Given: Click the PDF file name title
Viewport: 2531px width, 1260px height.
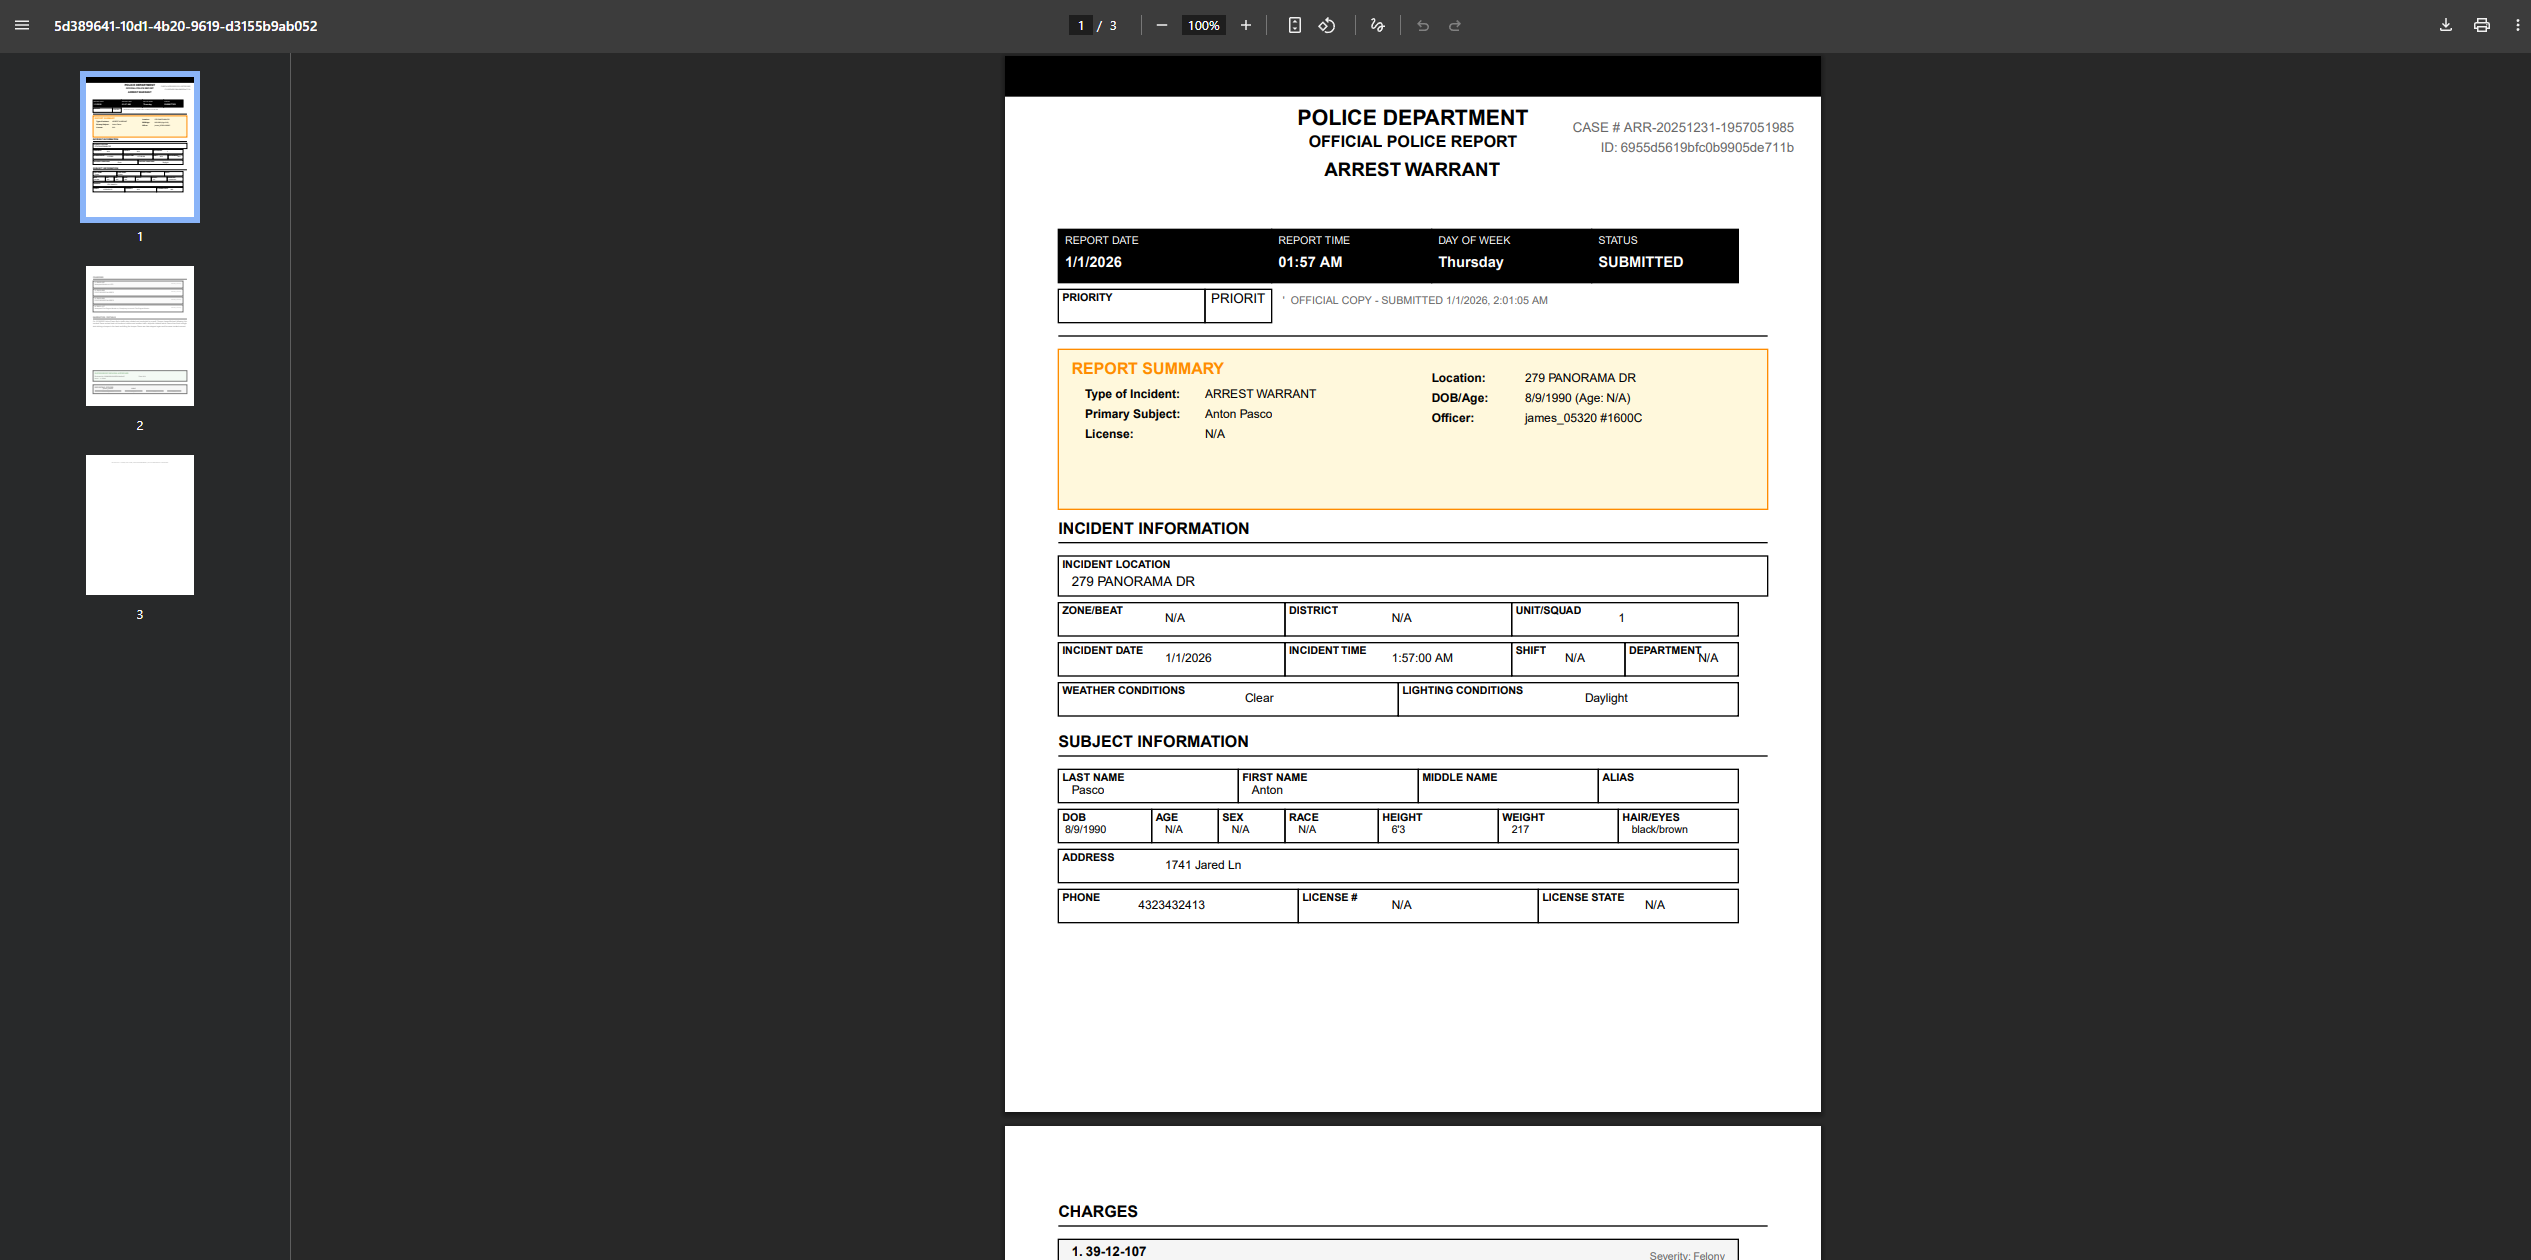Looking at the screenshot, I should point(185,26).
